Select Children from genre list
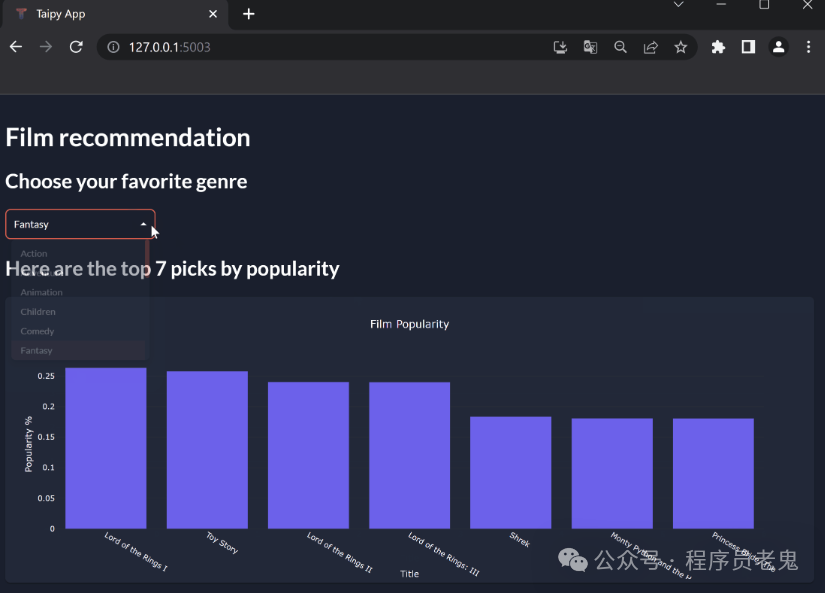 click(78, 311)
